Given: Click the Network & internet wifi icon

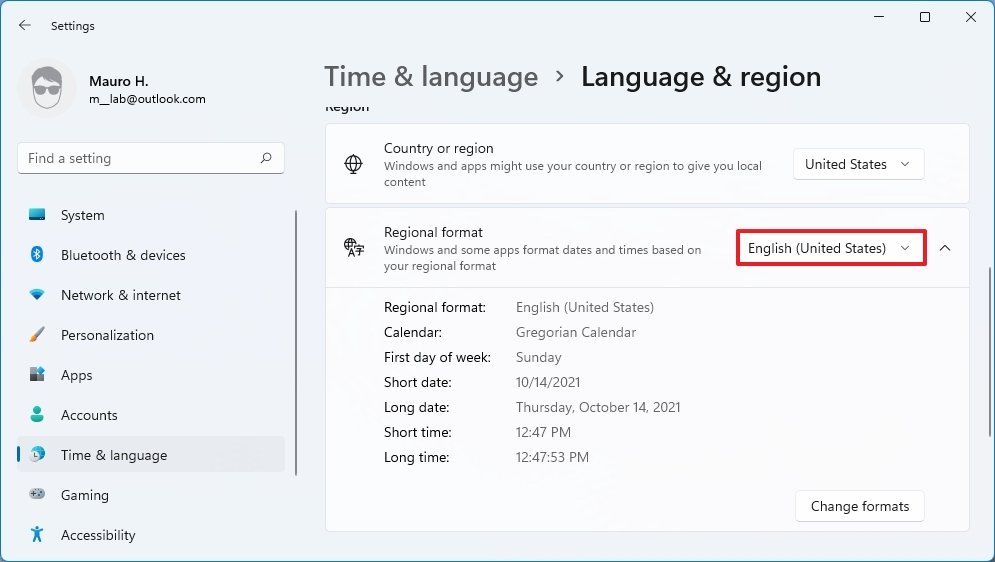Looking at the screenshot, I should 37,295.
